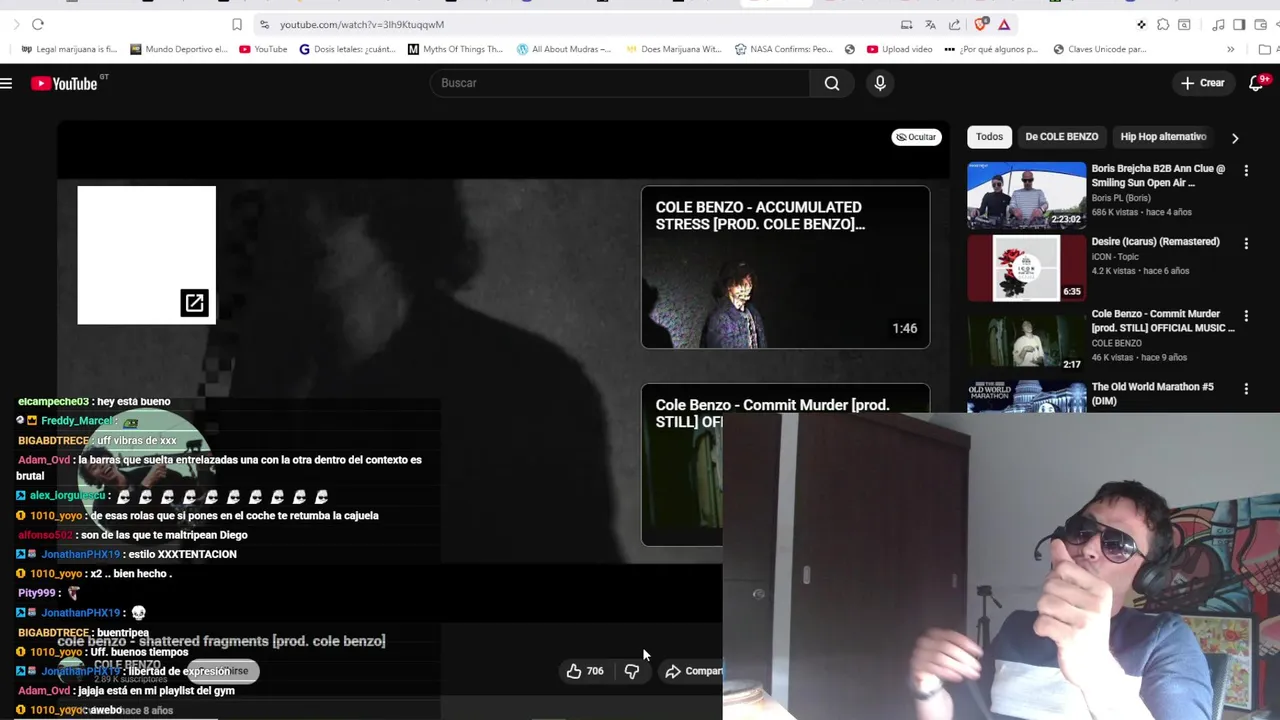This screenshot has width=1280, height=720.
Task: Click the bookmark icon beside the address bar
Action: (237, 24)
